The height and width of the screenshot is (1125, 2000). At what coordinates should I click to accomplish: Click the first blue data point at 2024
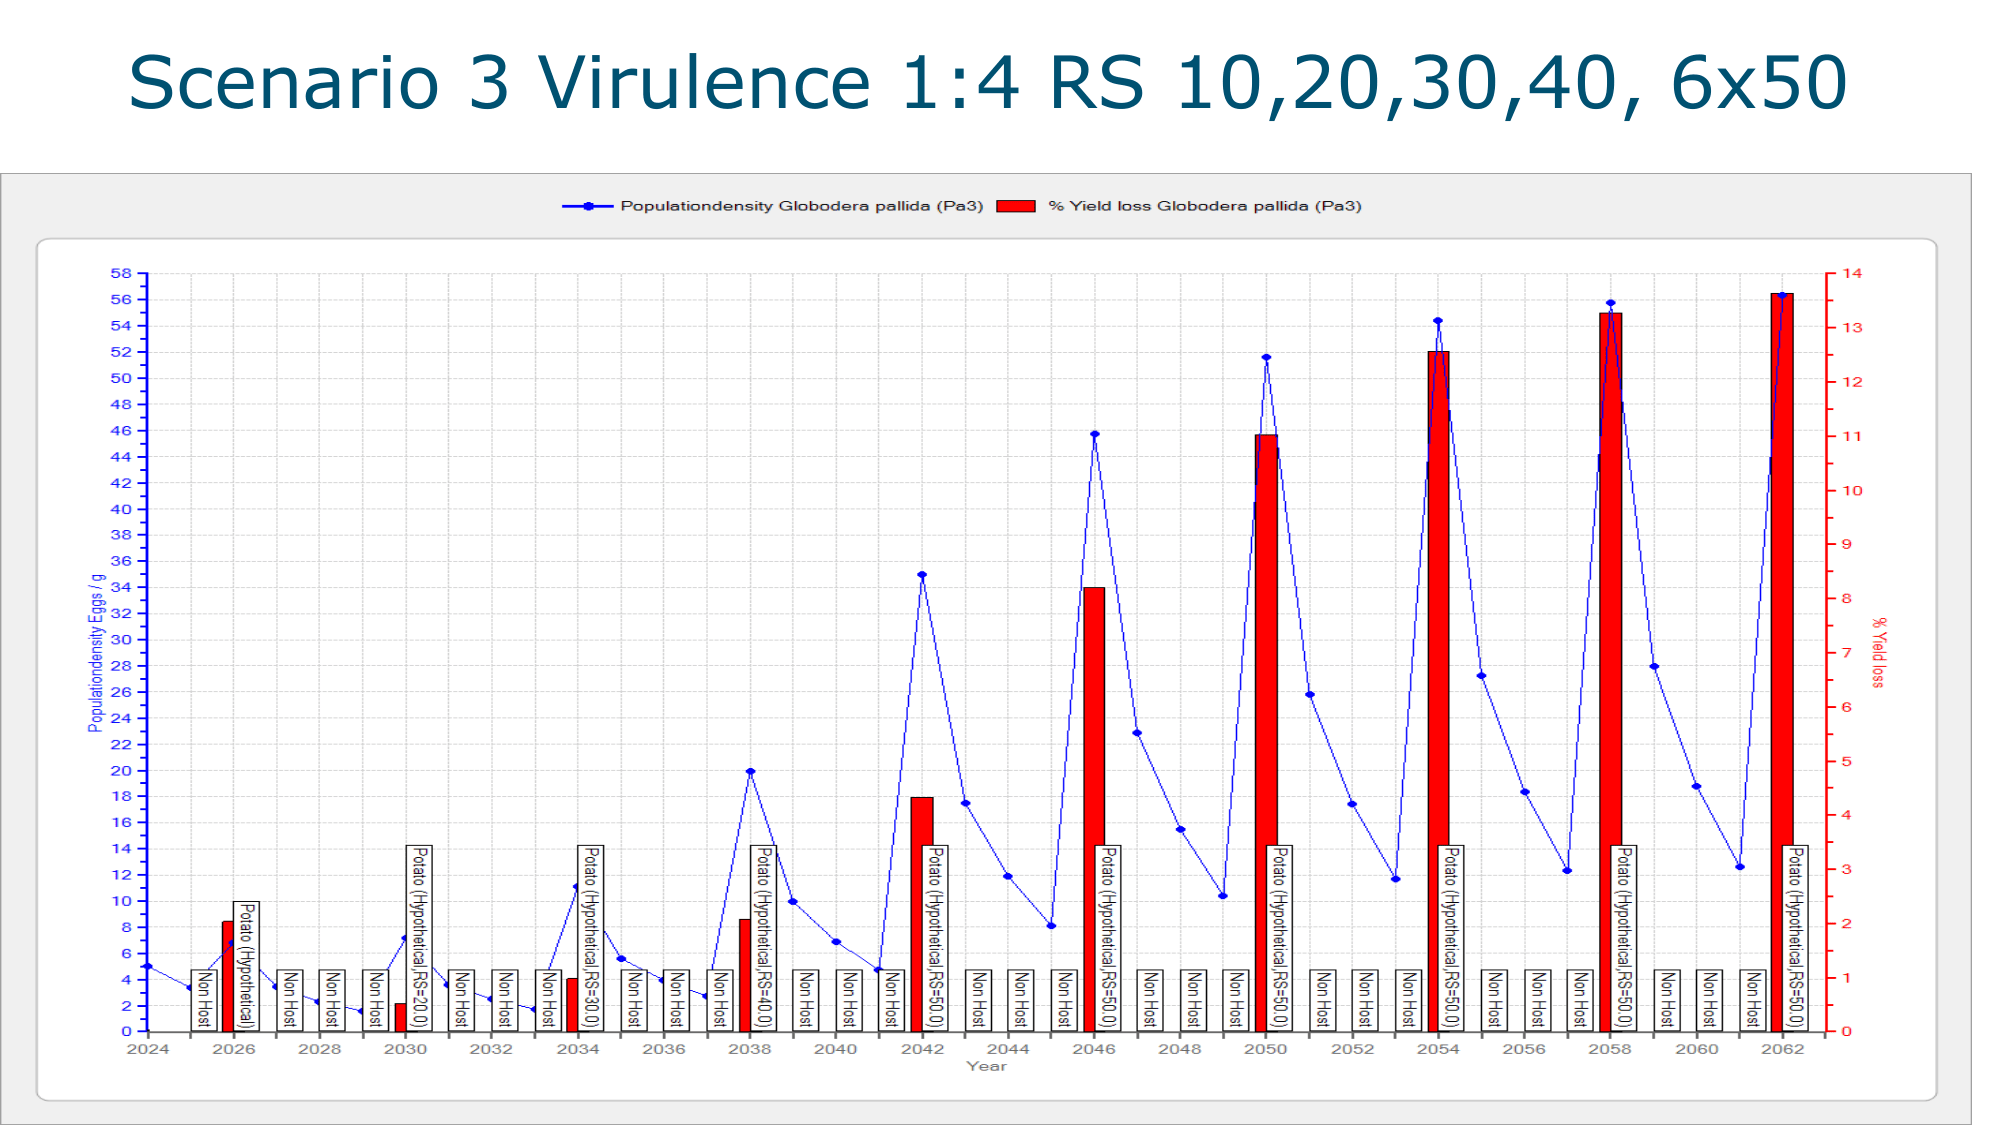click(148, 966)
